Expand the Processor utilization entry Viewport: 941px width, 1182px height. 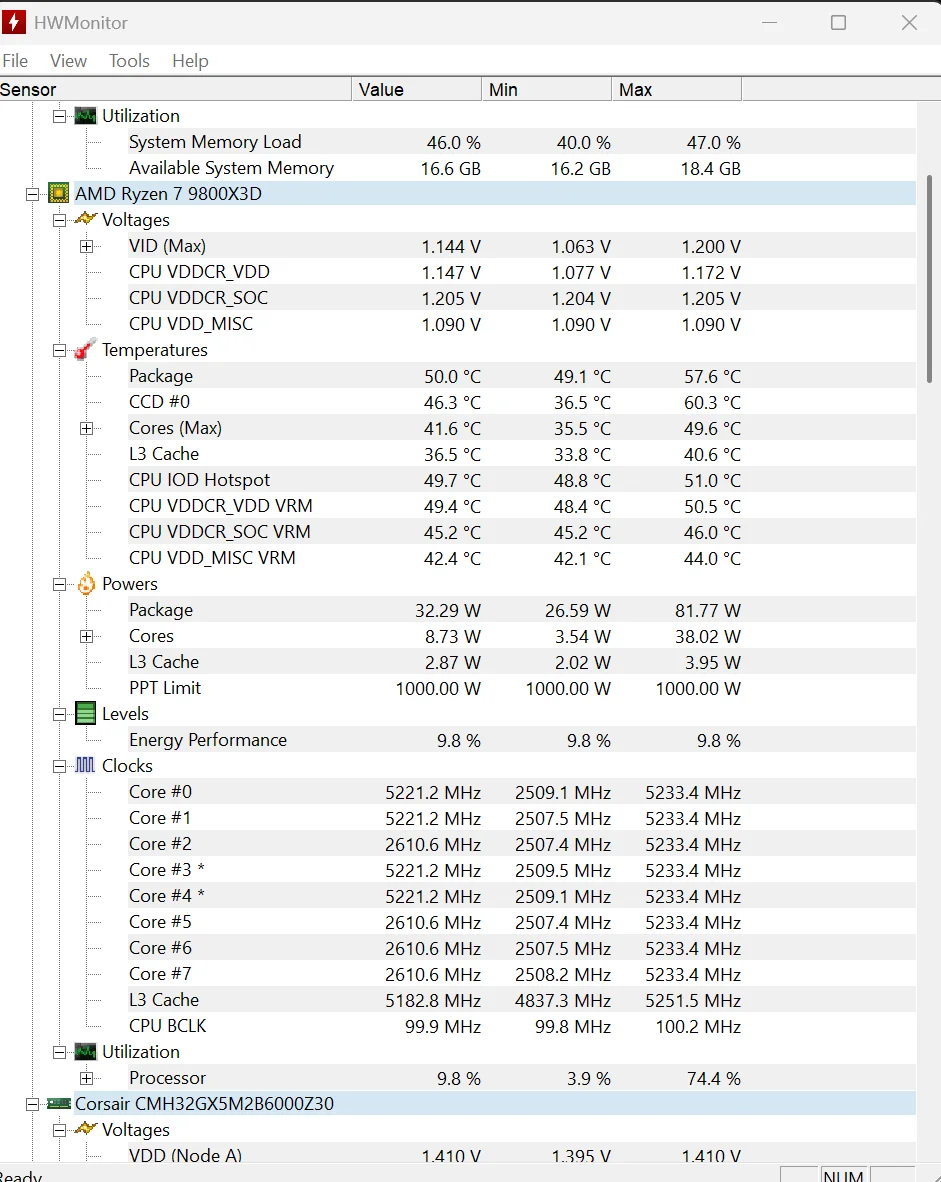tap(86, 1078)
